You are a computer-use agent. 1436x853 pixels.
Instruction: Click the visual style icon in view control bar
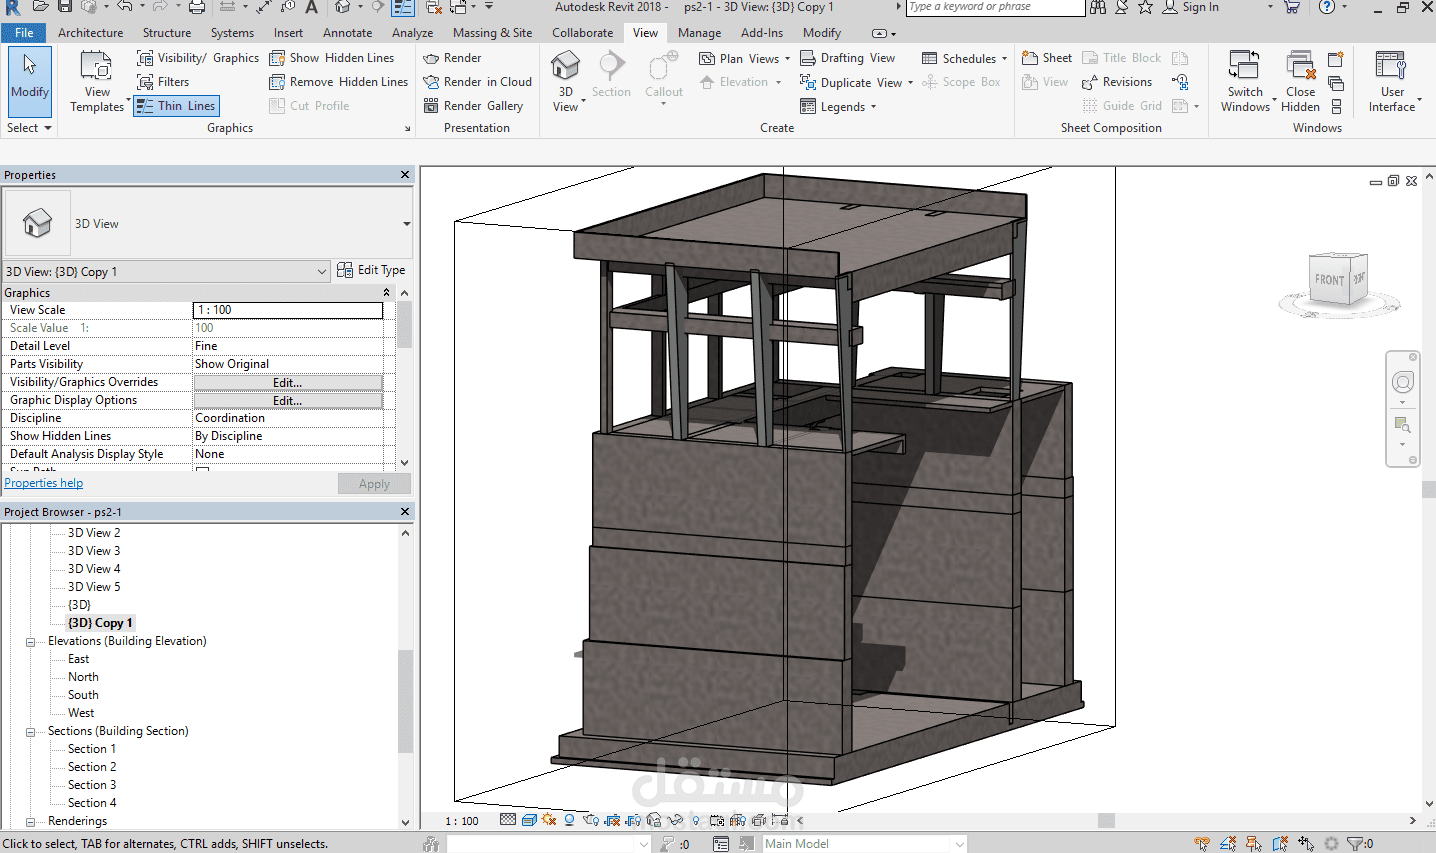pos(529,820)
